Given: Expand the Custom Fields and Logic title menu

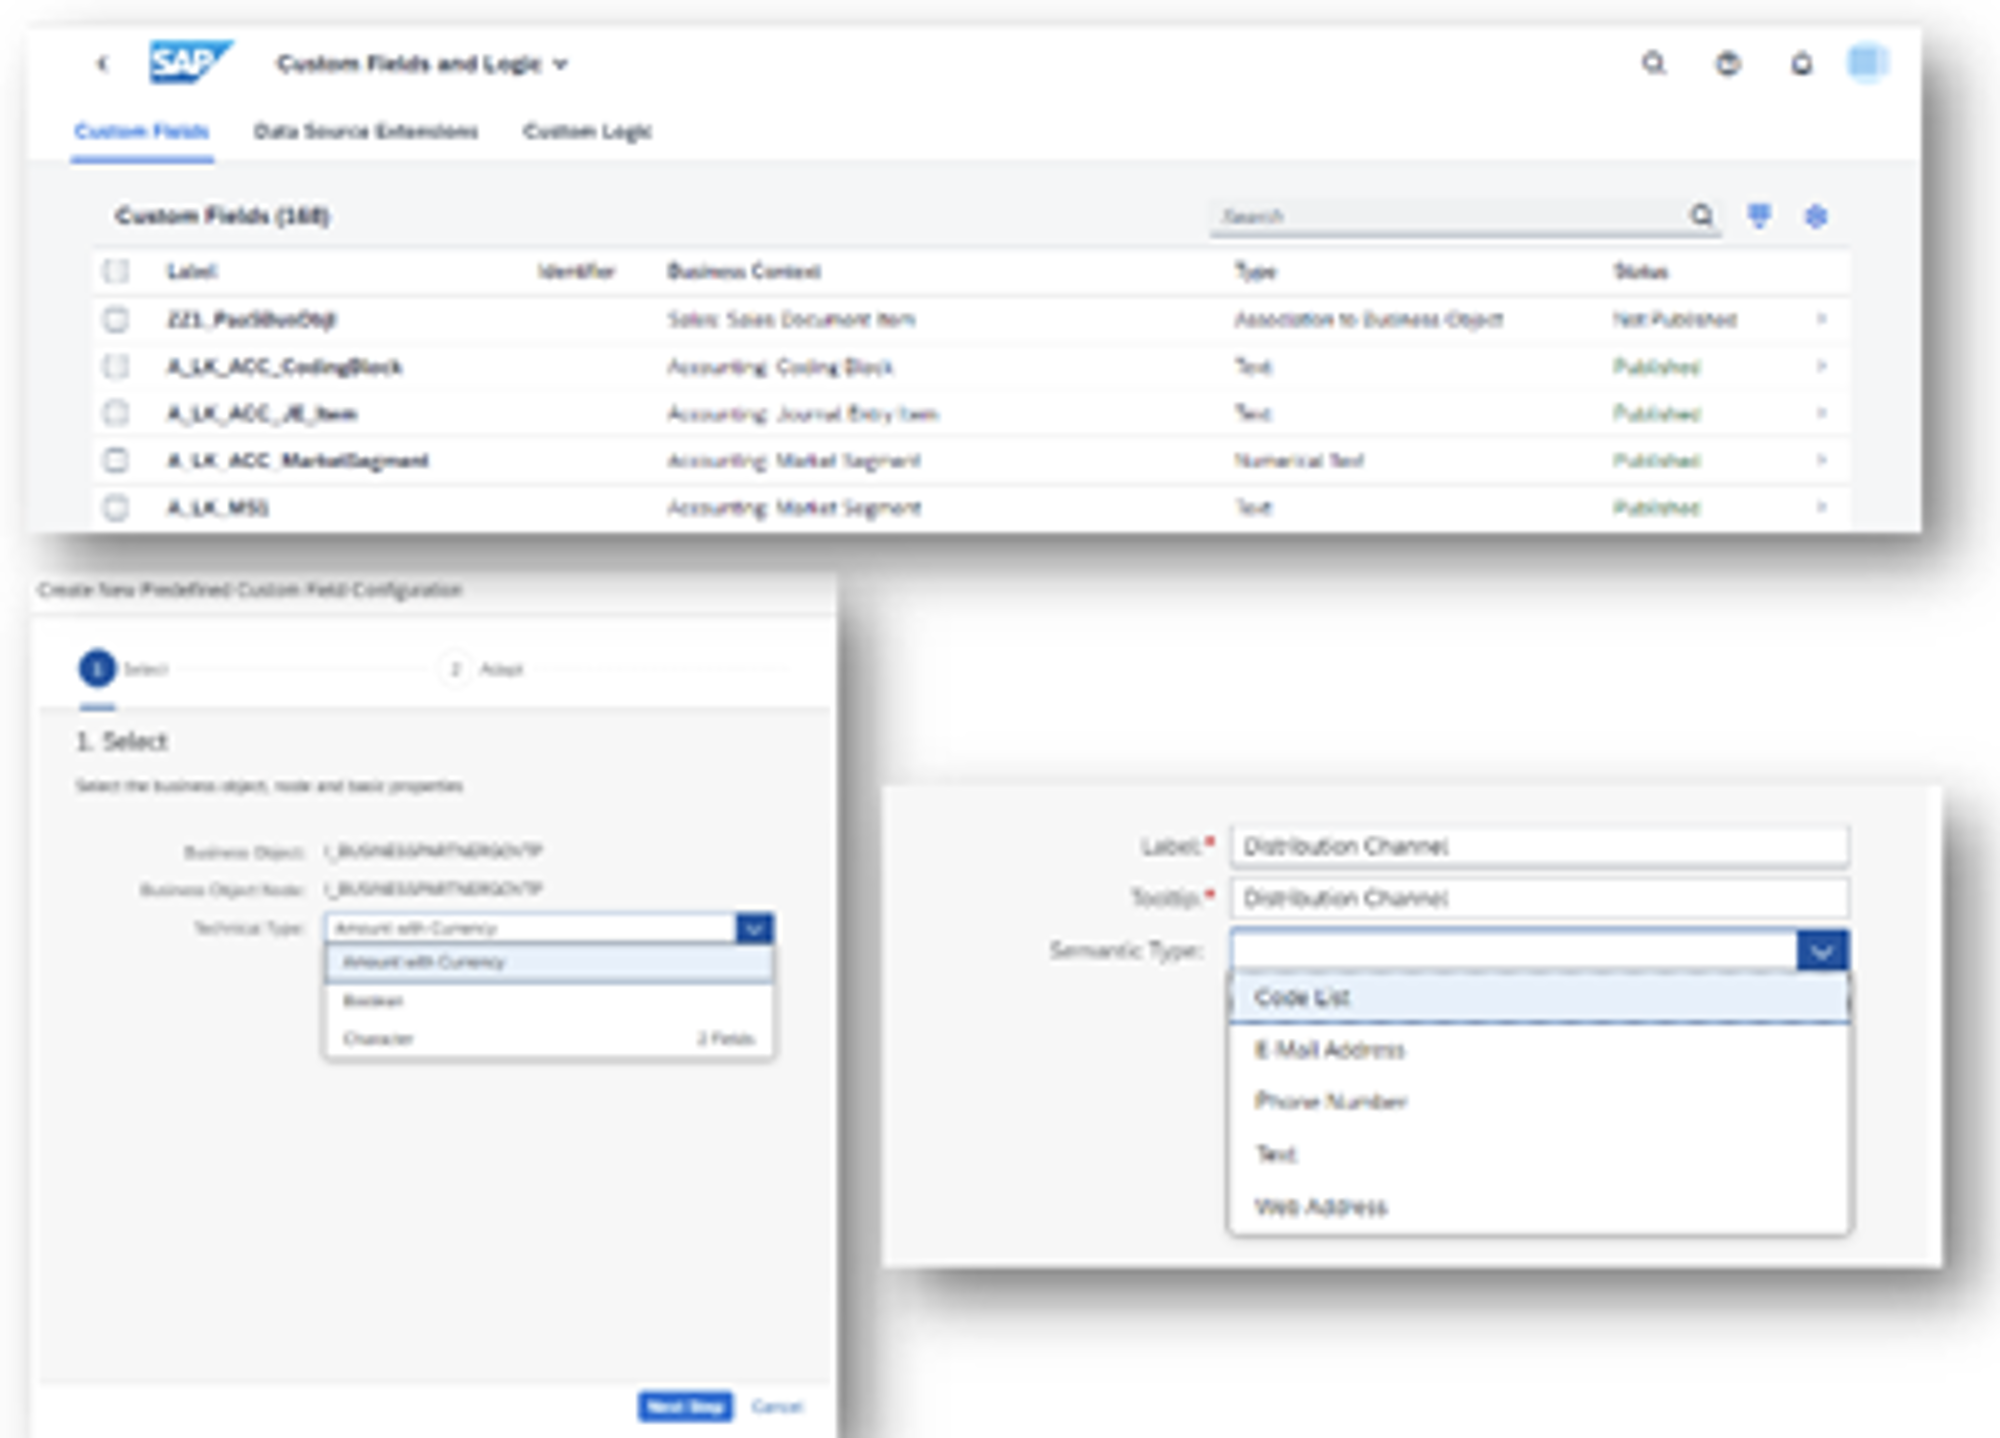Looking at the screenshot, I should click(561, 64).
